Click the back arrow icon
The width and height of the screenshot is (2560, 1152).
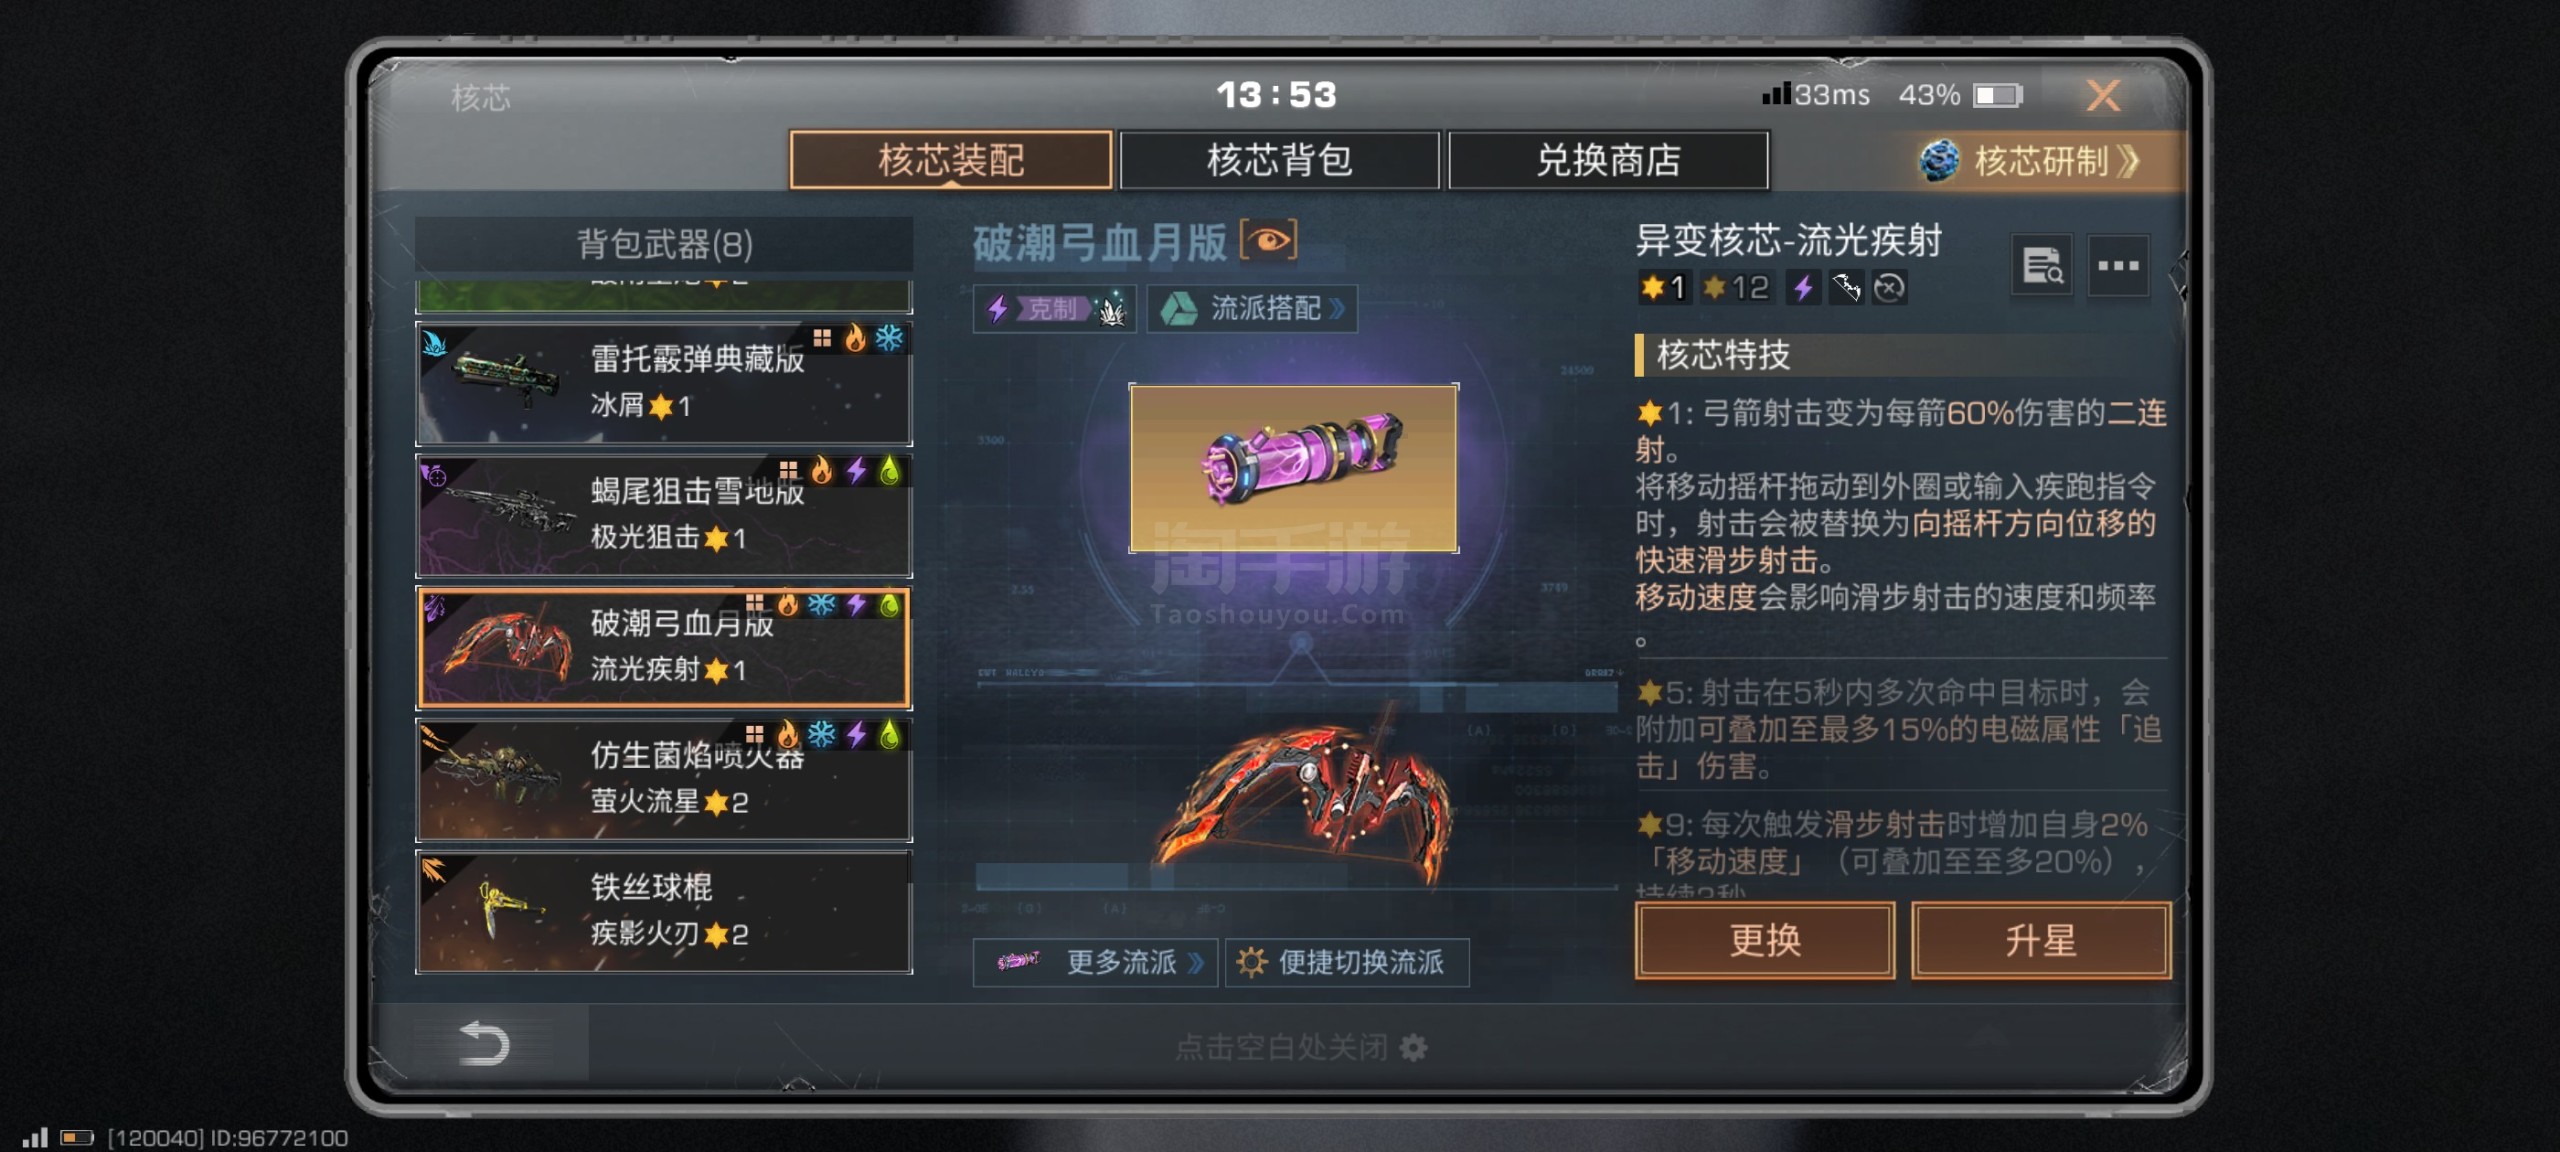[484, 1043]
